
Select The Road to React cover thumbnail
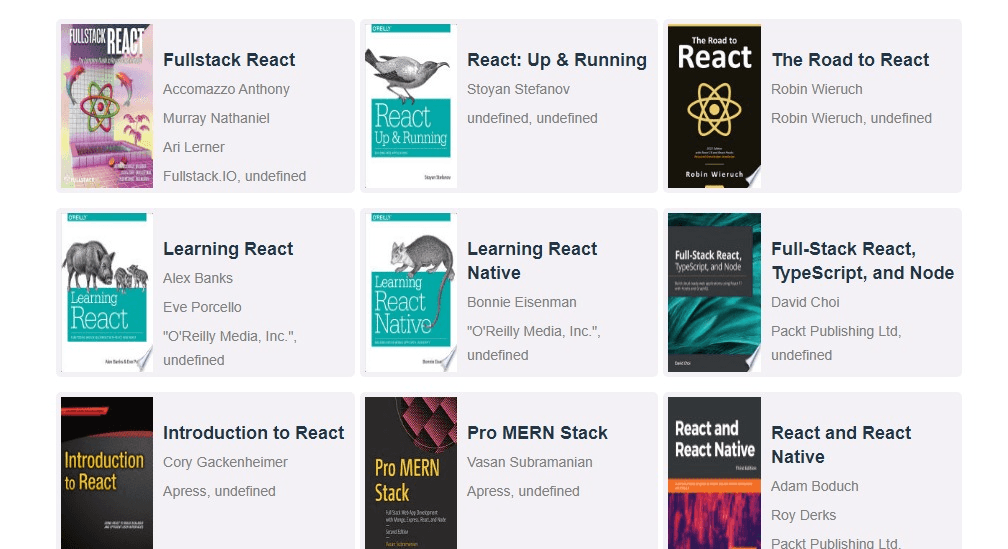tap(714, 106)
